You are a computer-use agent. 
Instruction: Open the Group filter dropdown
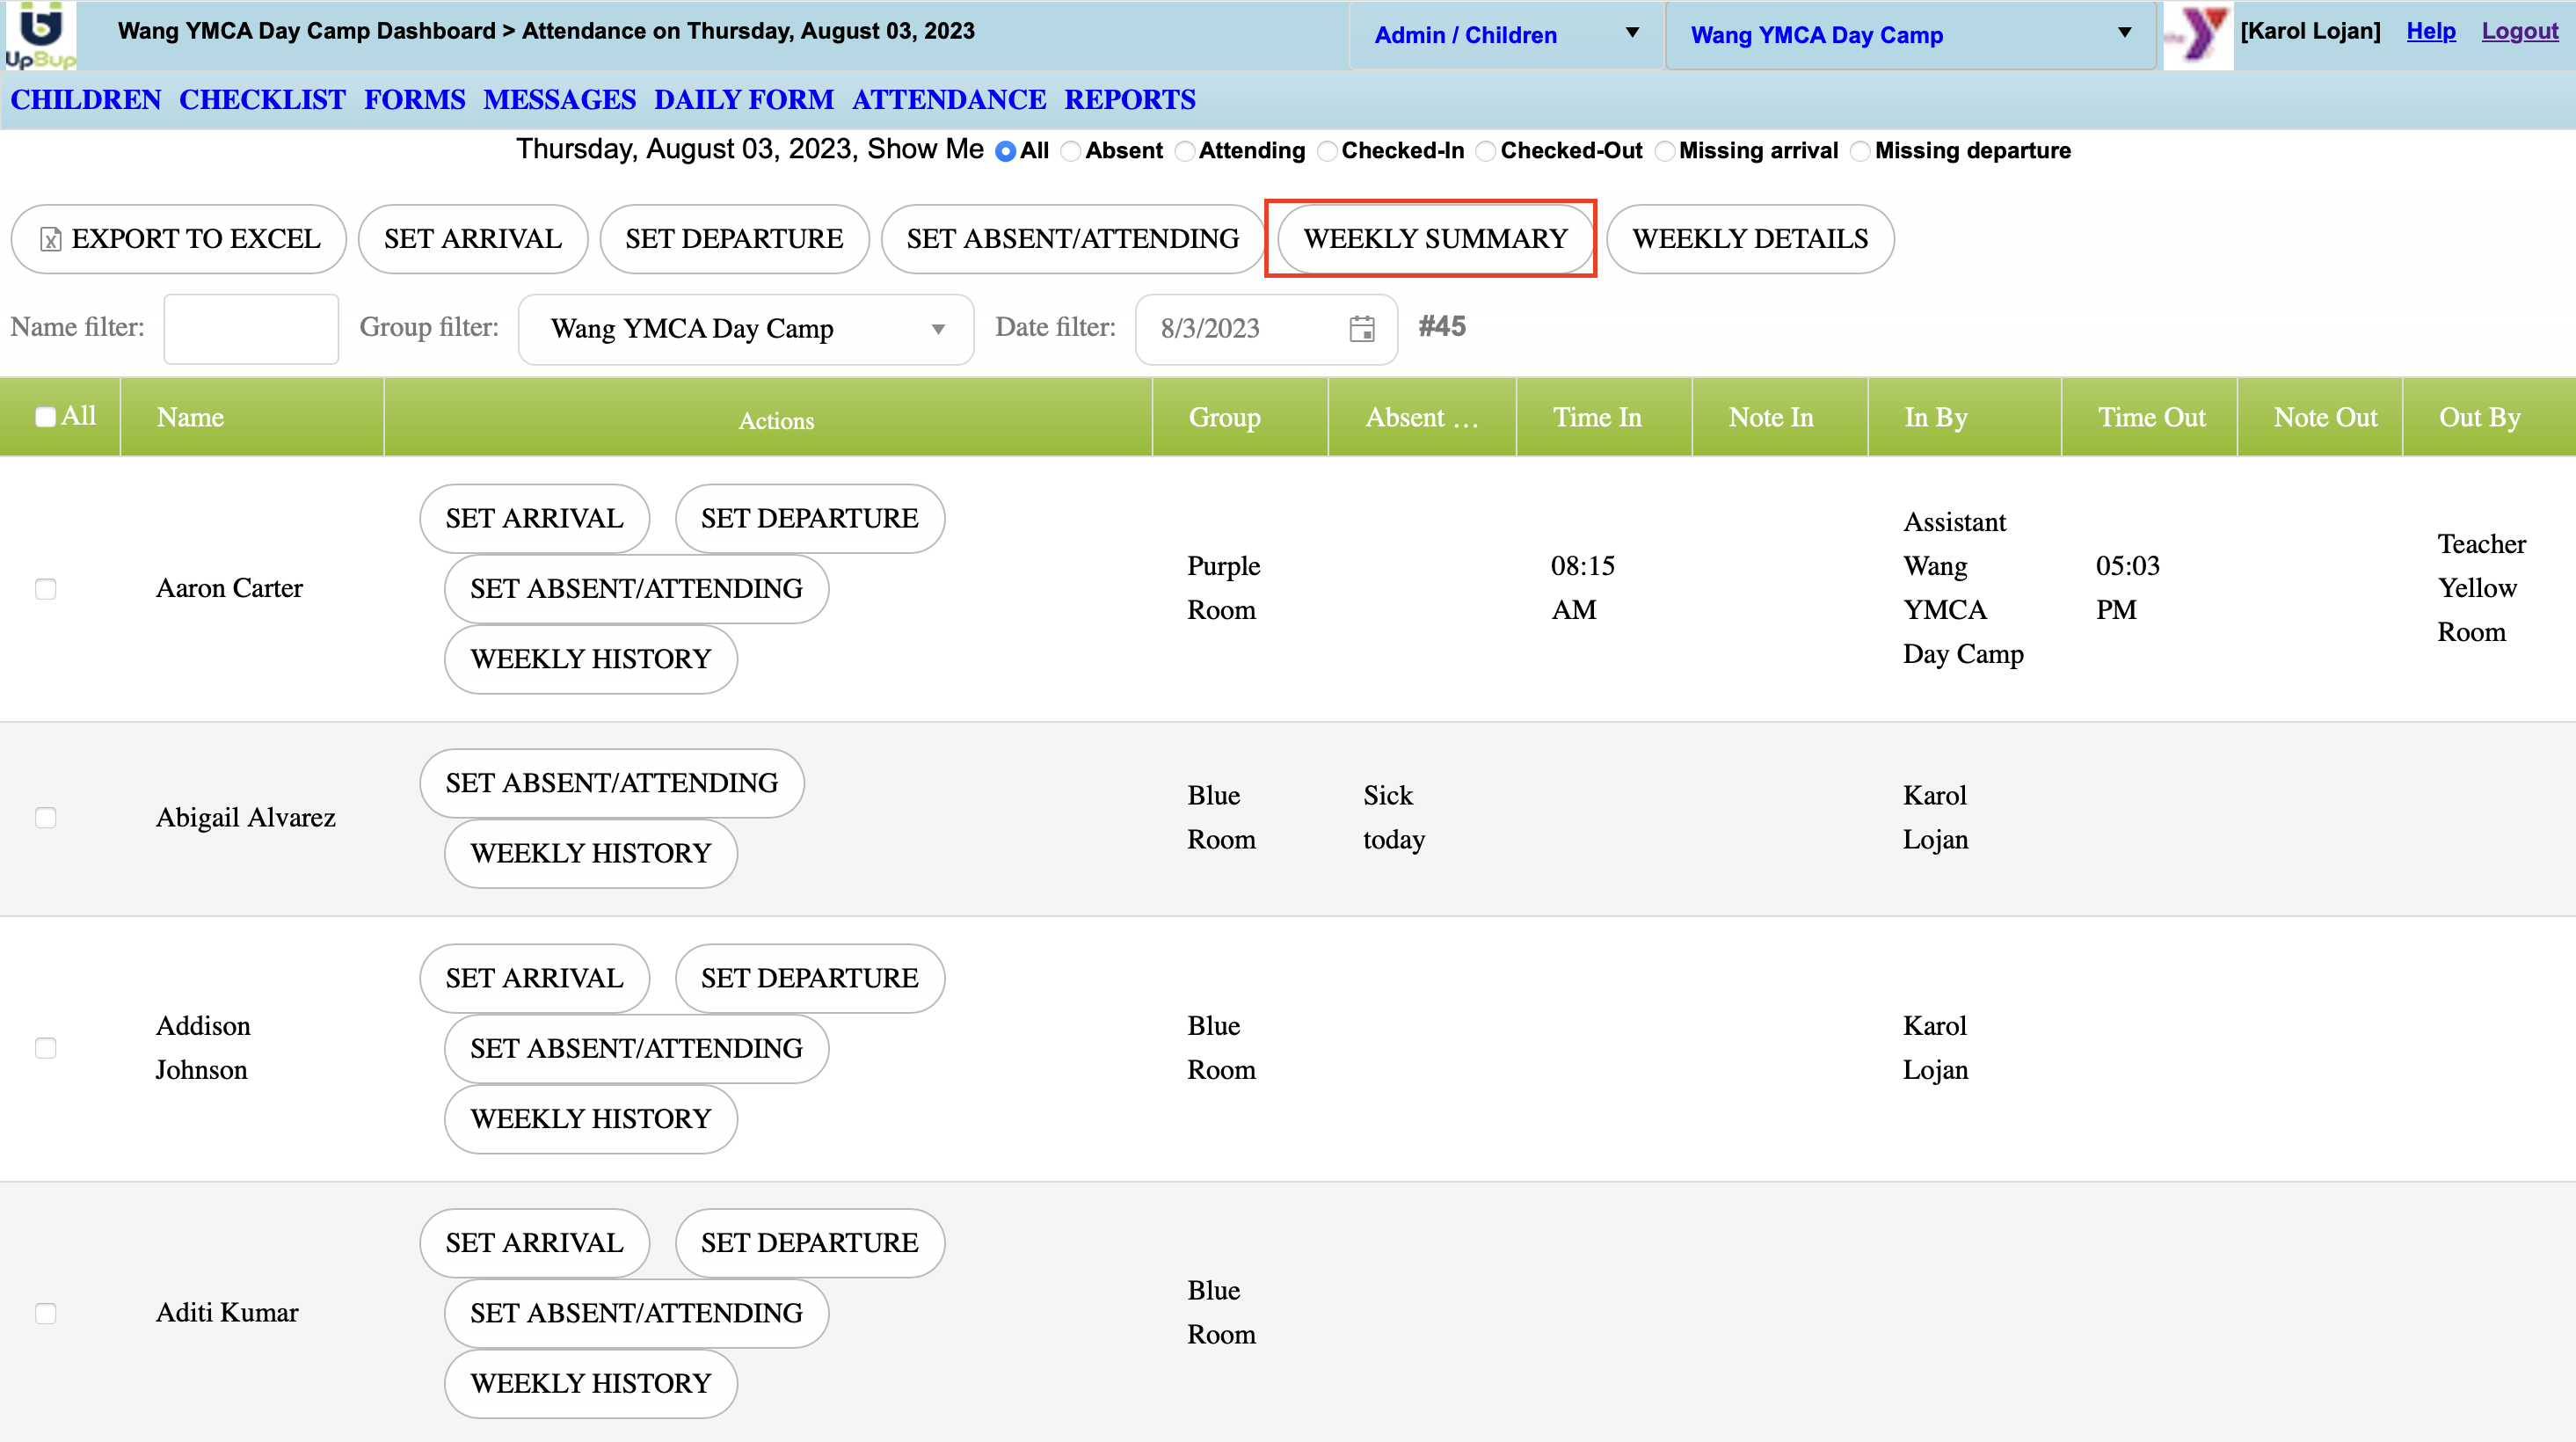coord(746,329)
